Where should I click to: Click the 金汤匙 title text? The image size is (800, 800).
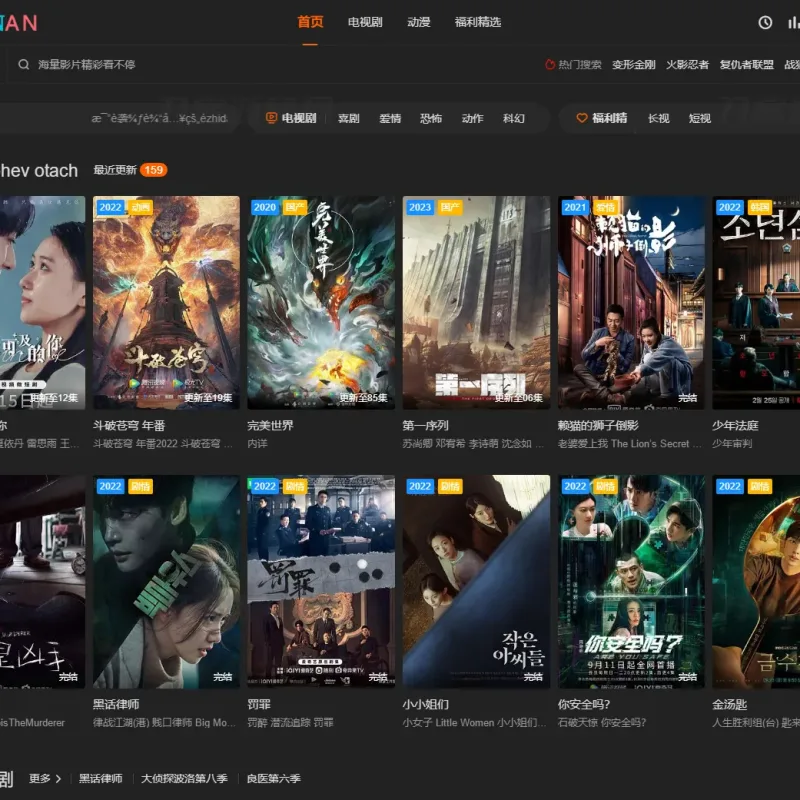pos(730,705)
